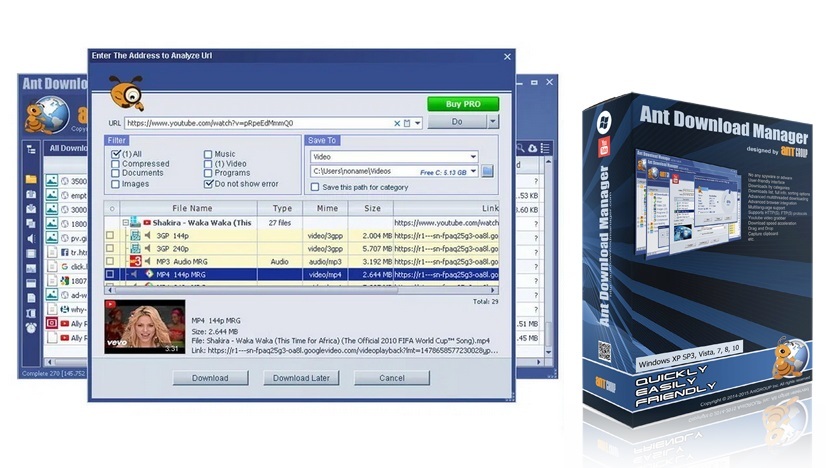Click the list view icon in main window
The width and height of the screenshot is (832, 468).
pyautogui.click(x=545, y=149)
